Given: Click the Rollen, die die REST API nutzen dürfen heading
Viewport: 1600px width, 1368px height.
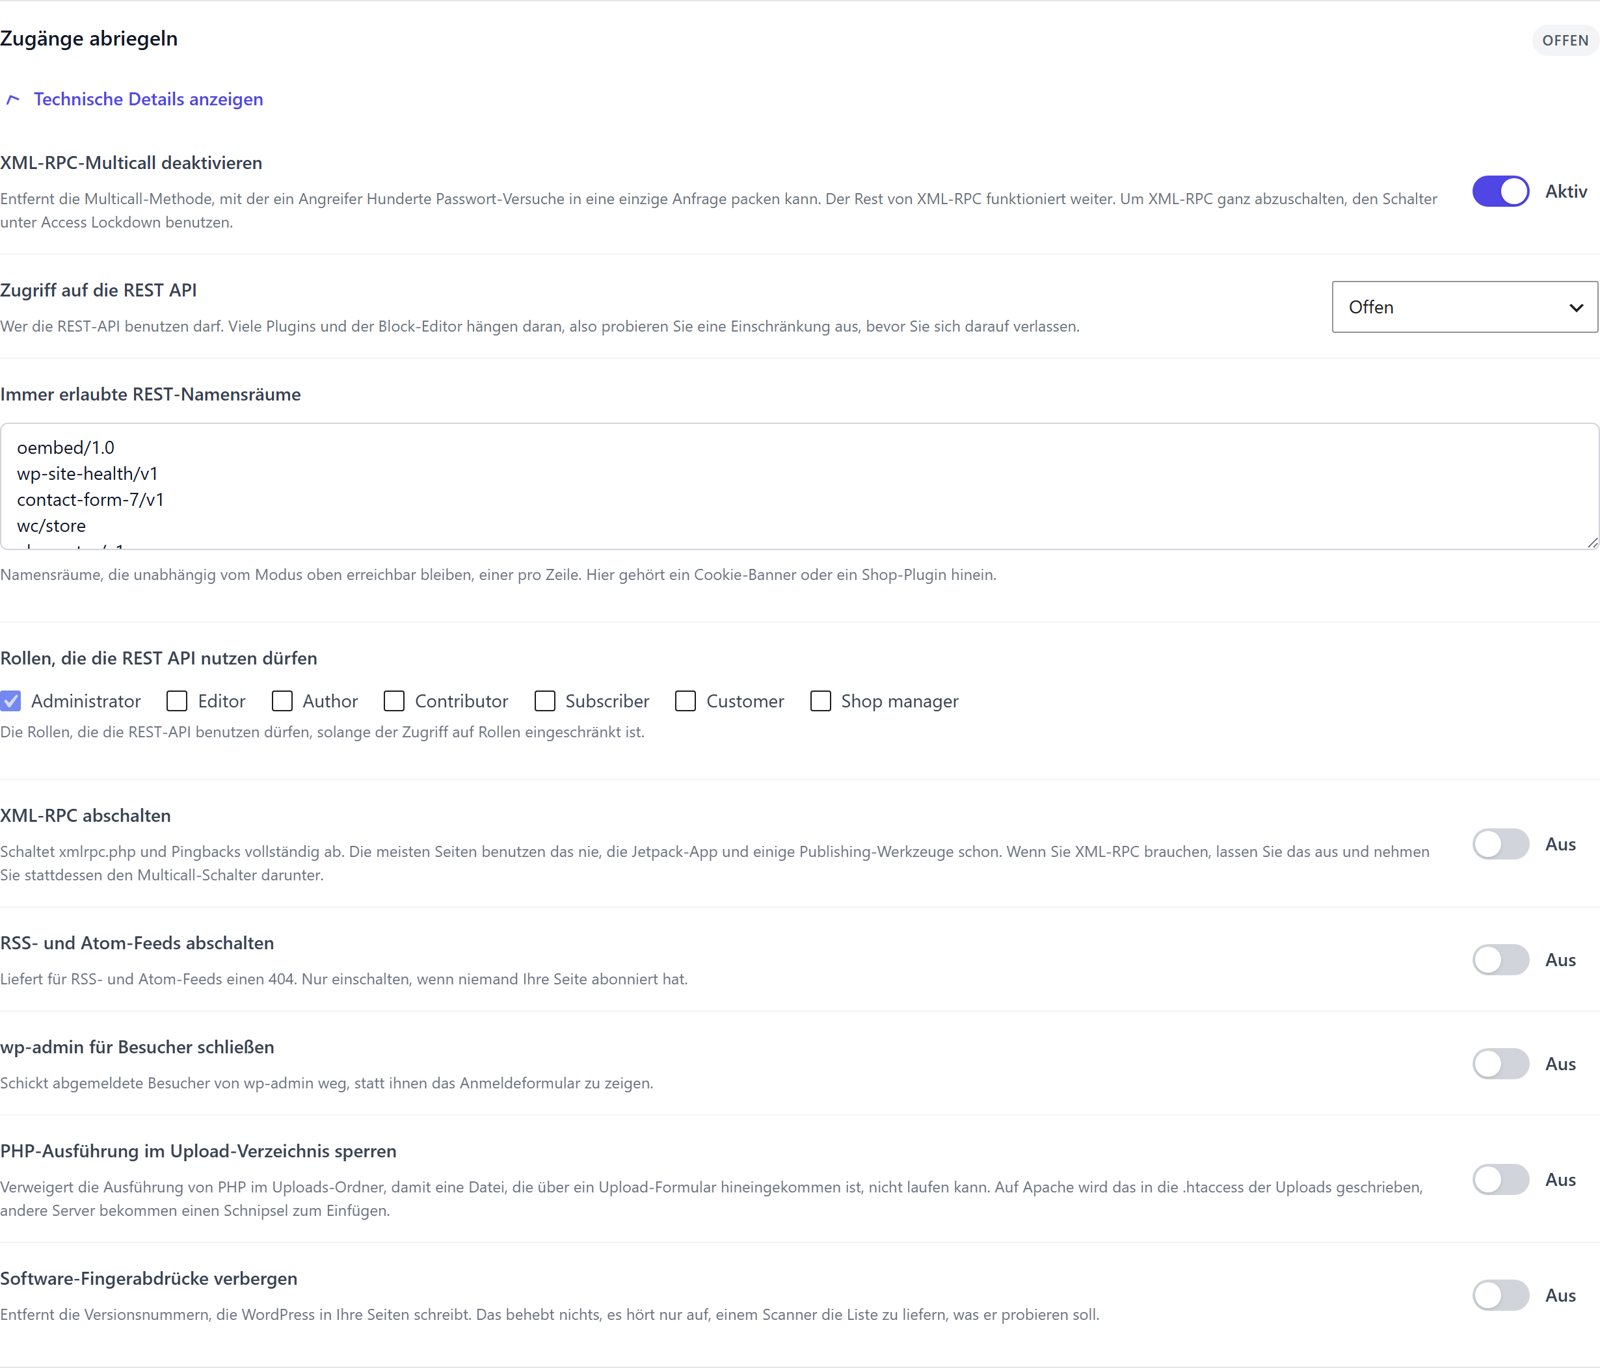Looking at the screenshot, I should (x=159, y=658).
